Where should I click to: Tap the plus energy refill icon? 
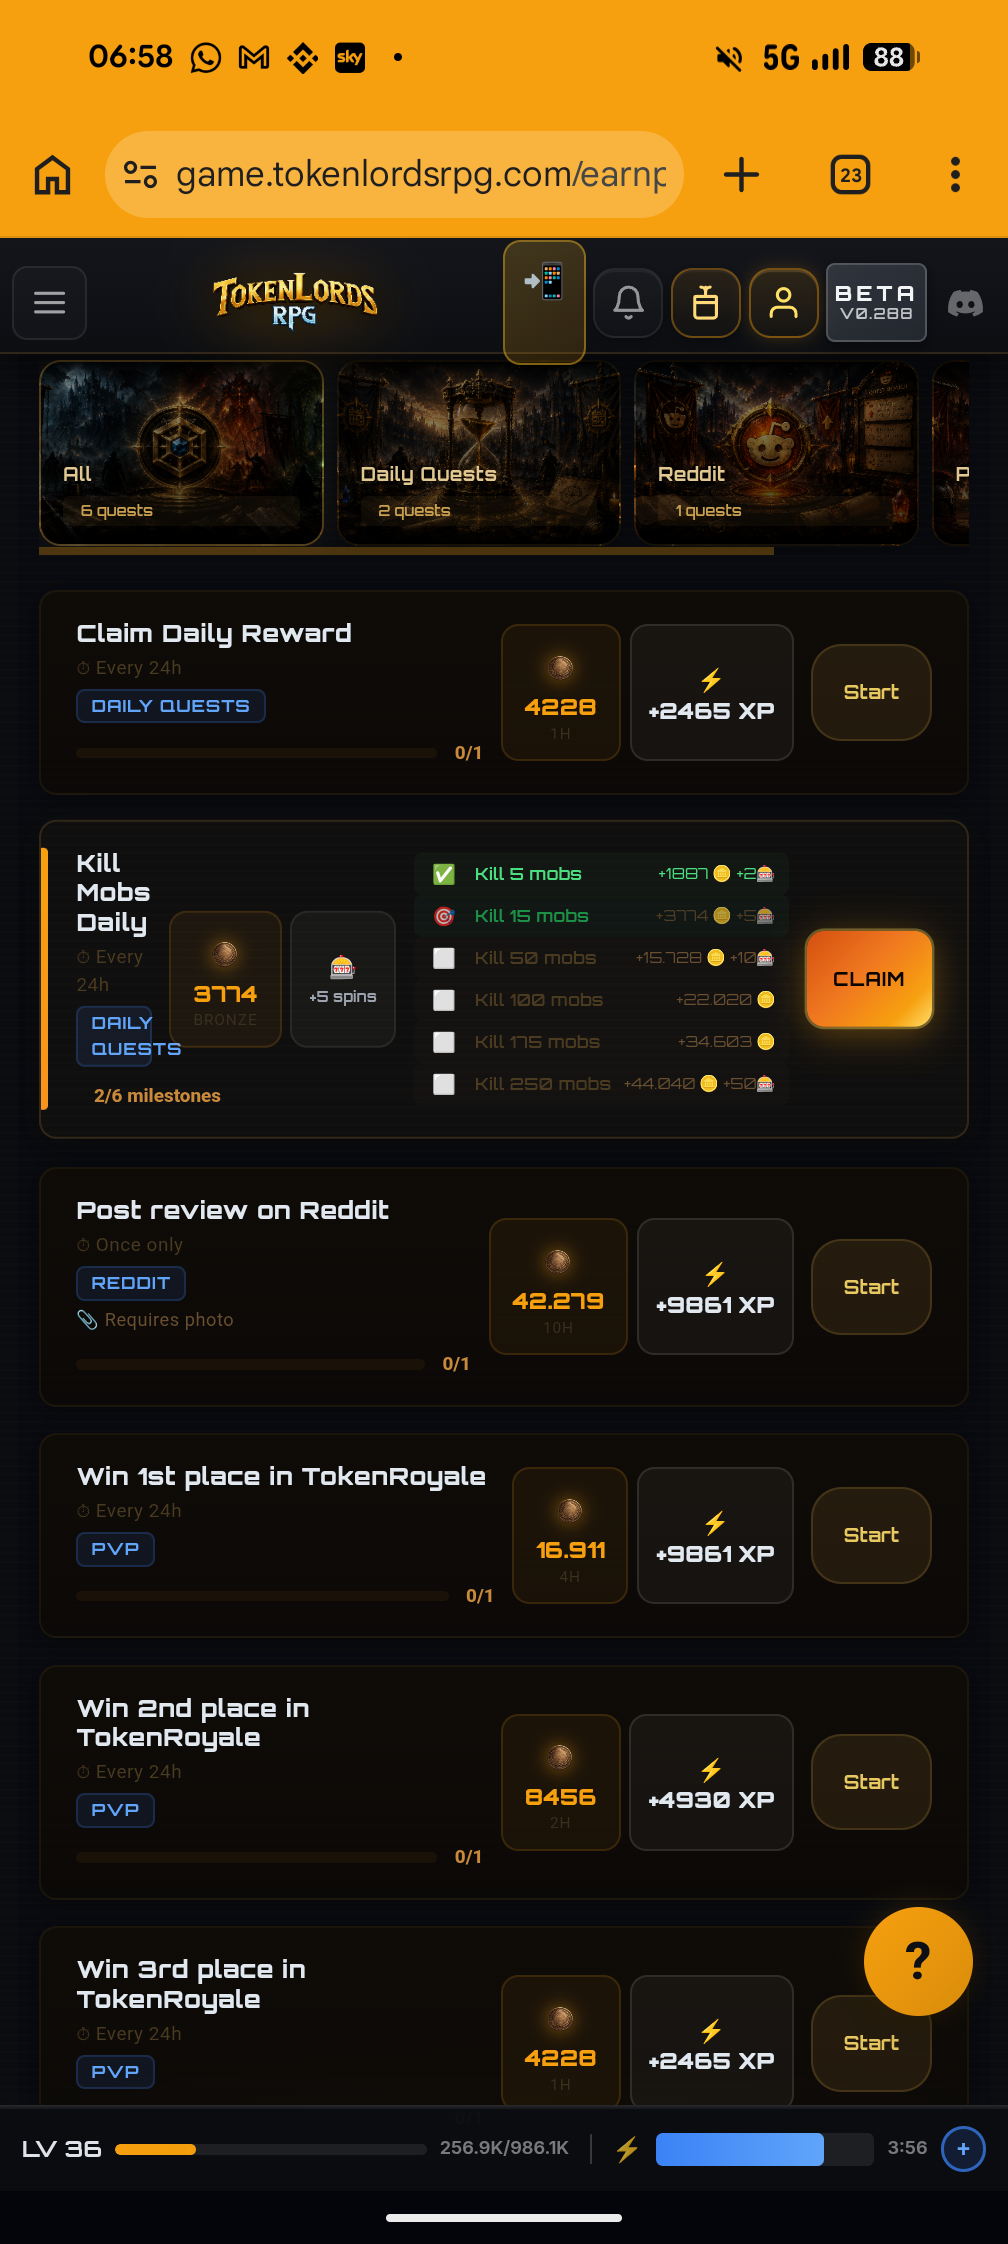[x=963, y=2149]
